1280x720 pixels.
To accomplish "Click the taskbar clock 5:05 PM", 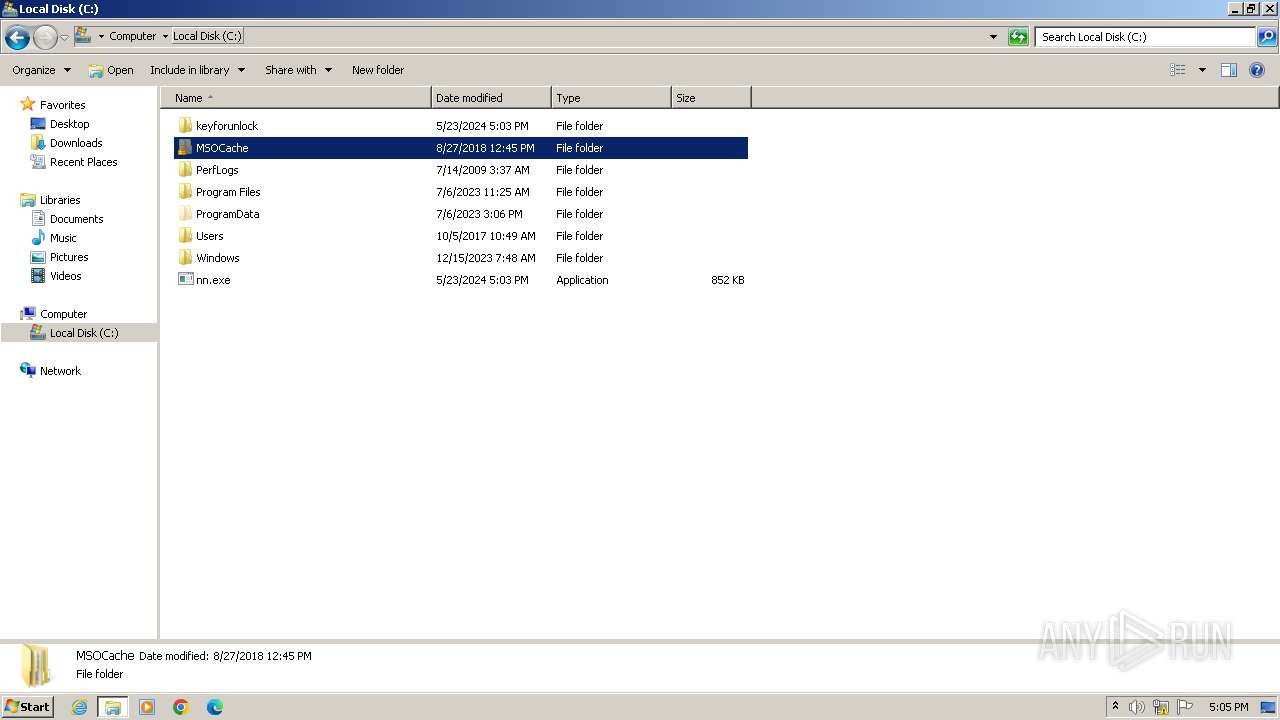I will [1228, 707].
